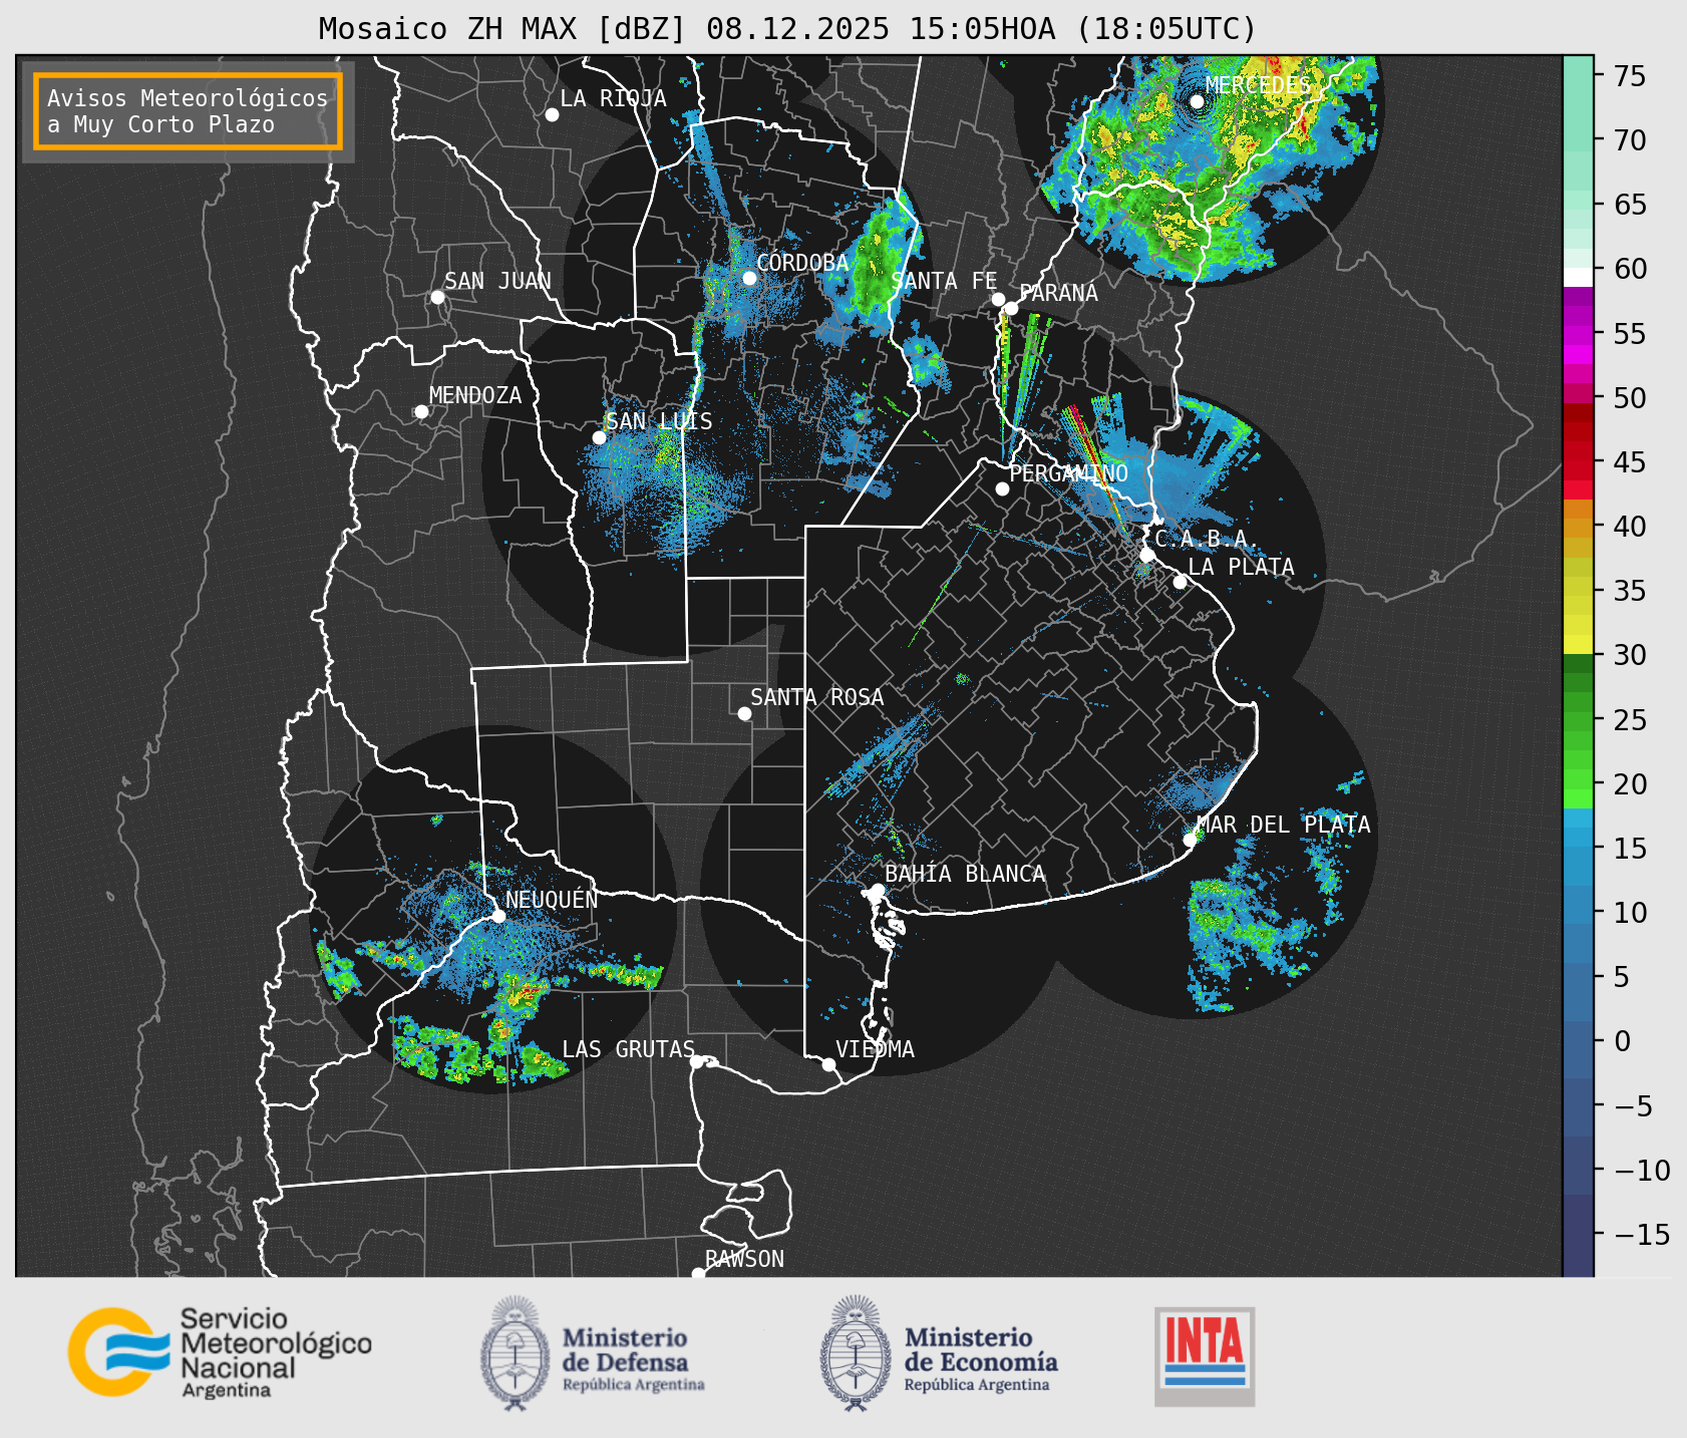The width and height of the screenshot is (1687, 1438).
Task: Click the CÓRDOBA city marker dot
Action: 750,278
